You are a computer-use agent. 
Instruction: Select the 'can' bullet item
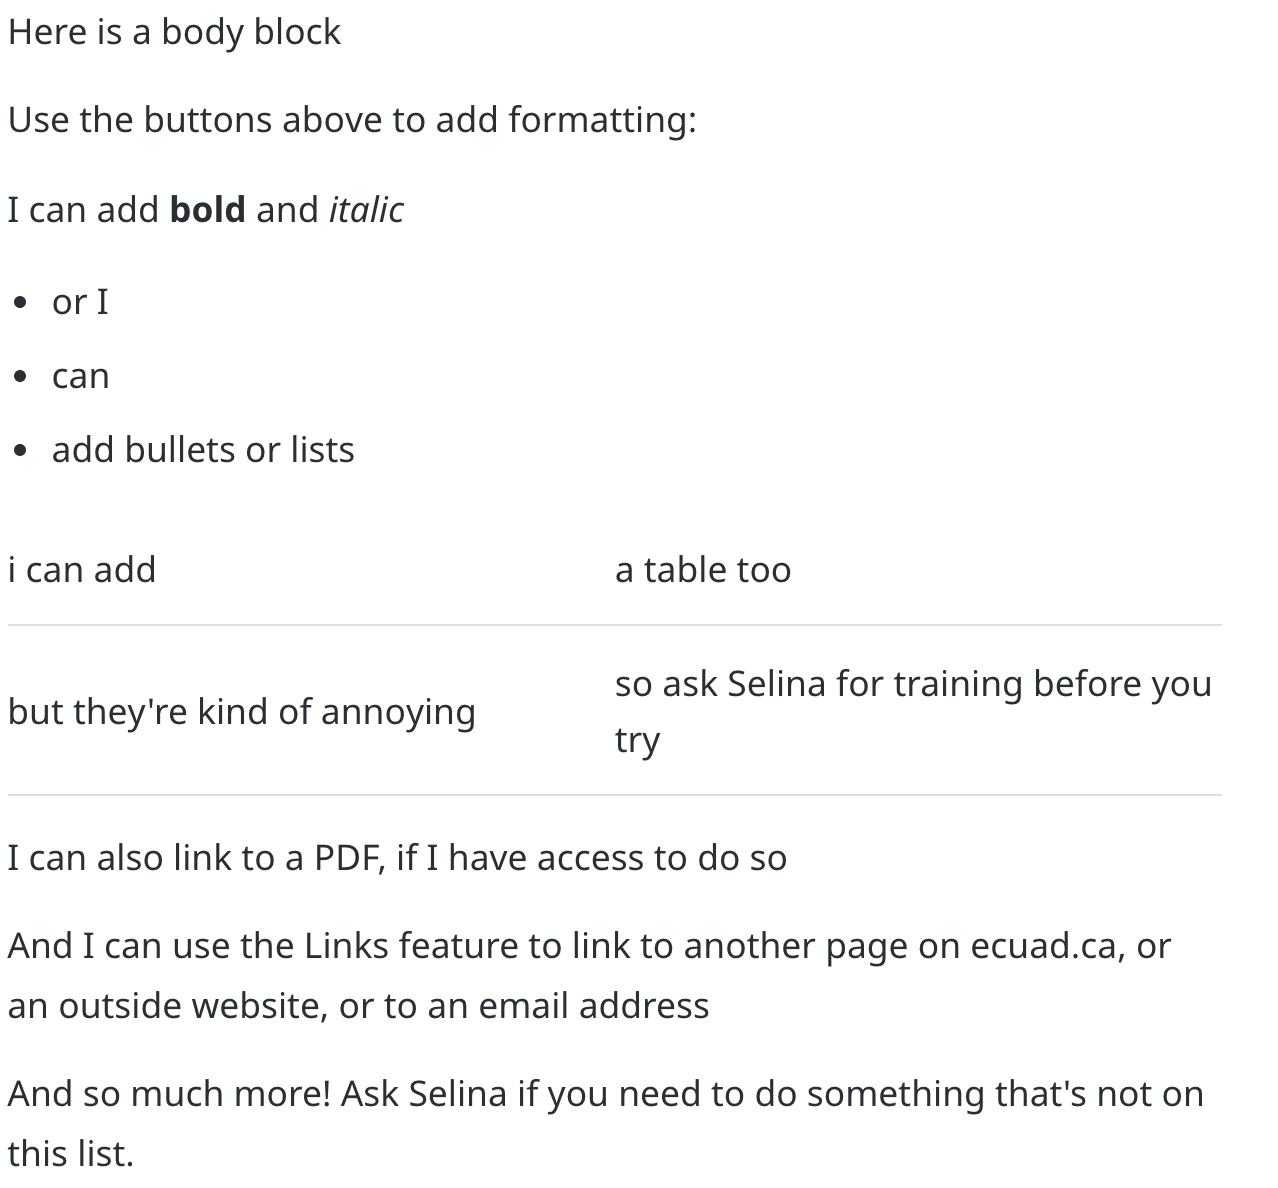coord(80,376)
